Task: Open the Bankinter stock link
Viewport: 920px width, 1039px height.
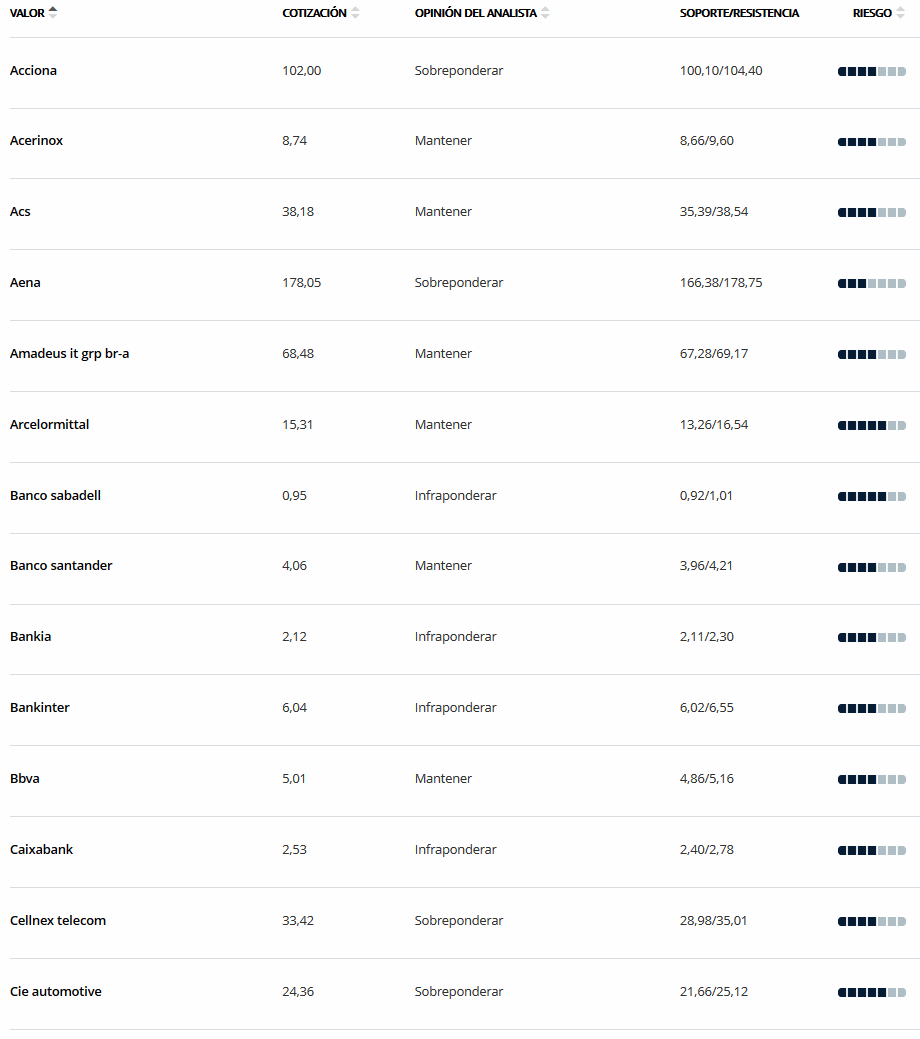Action: pos(40,707)
